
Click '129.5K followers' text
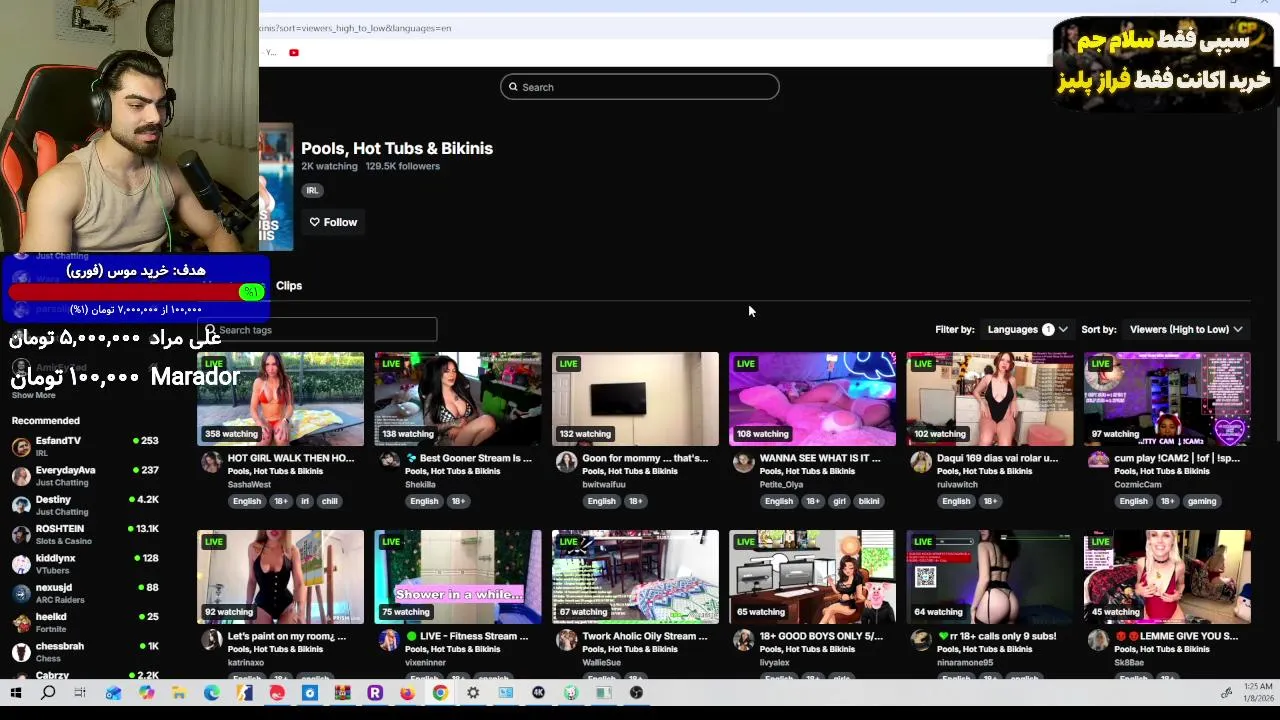point(402,166)
